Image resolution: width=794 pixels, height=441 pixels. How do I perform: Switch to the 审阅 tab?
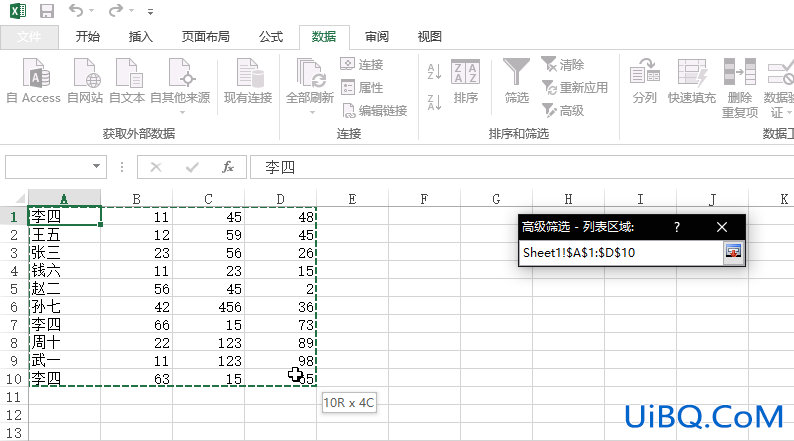[377, 37]
